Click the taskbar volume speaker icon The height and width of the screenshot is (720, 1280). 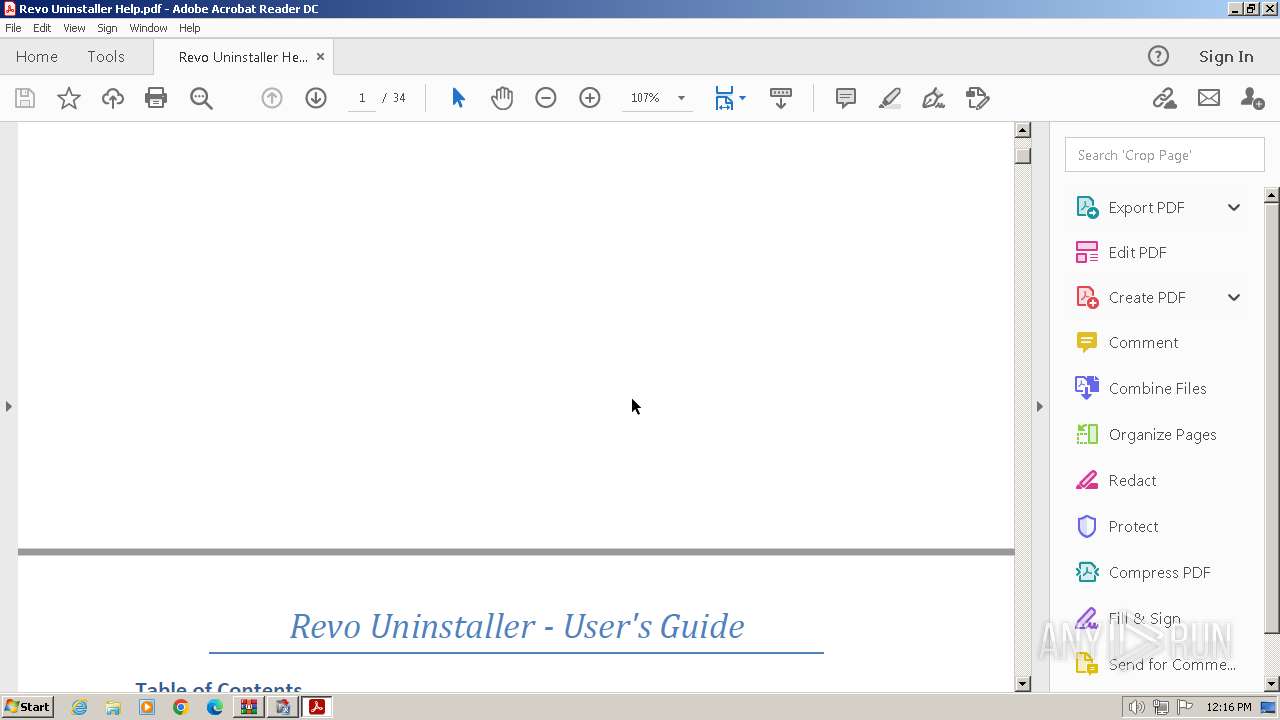coord(1137,707)
